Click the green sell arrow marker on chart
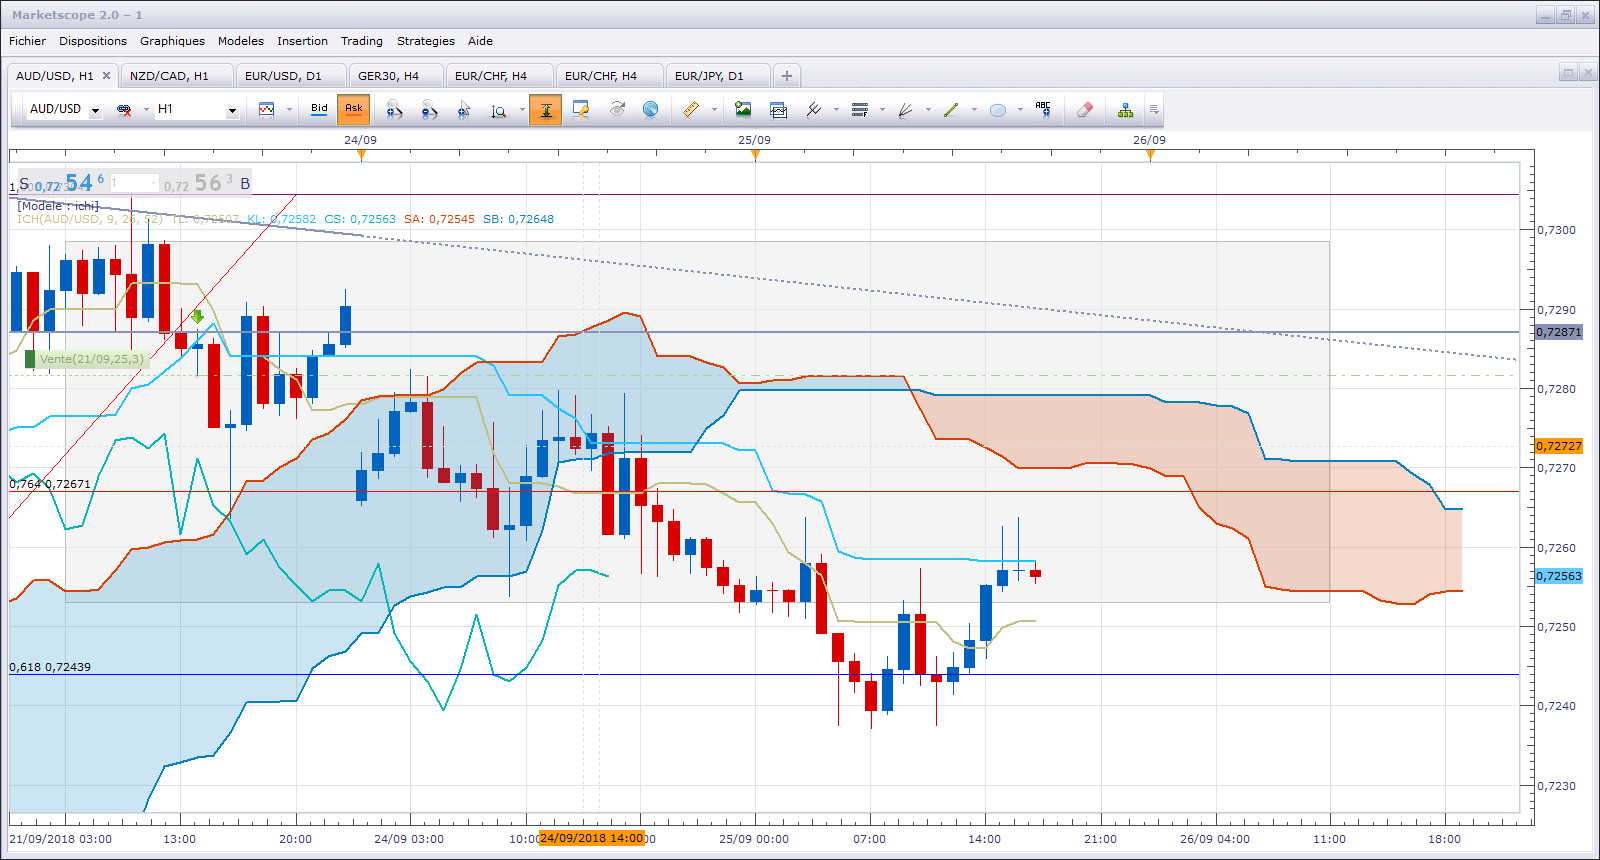Viewport: 1600px width, 860px height. 197,317
